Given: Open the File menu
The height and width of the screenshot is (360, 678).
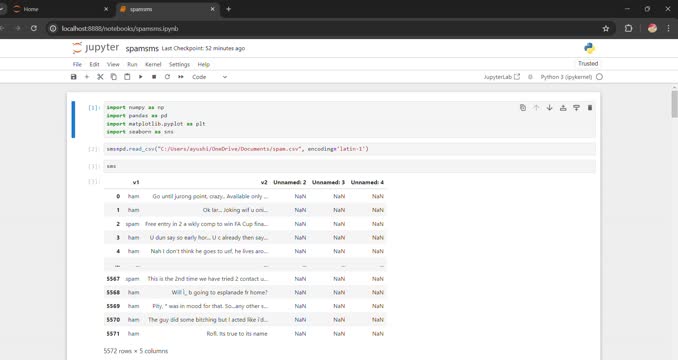Looking at the screenshot, I should [77, 64].
